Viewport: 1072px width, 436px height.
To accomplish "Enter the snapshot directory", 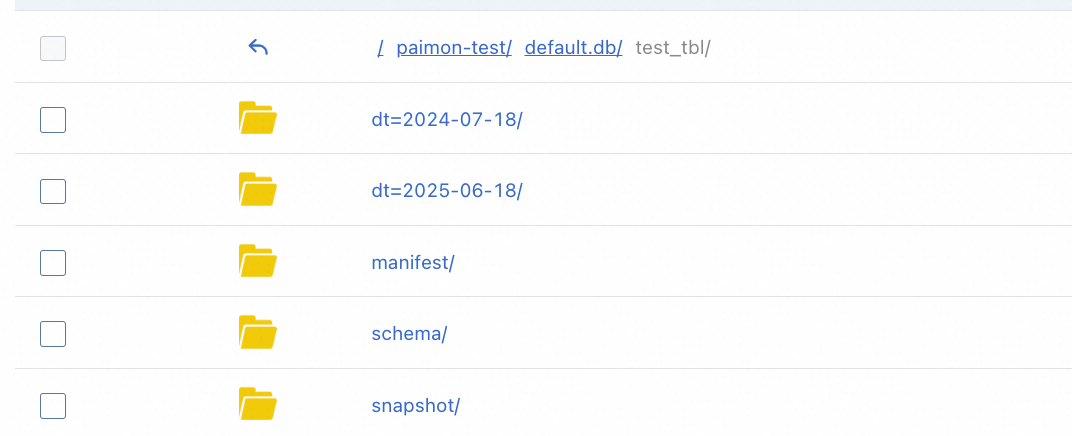I will pos(415,405).
